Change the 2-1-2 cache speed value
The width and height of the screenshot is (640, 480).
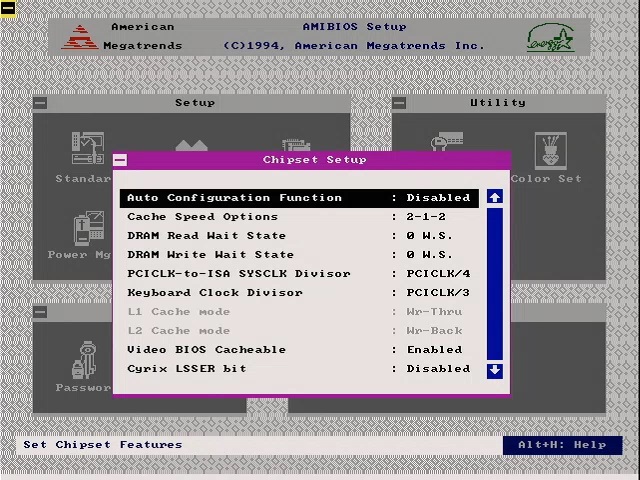pos(426,217)
